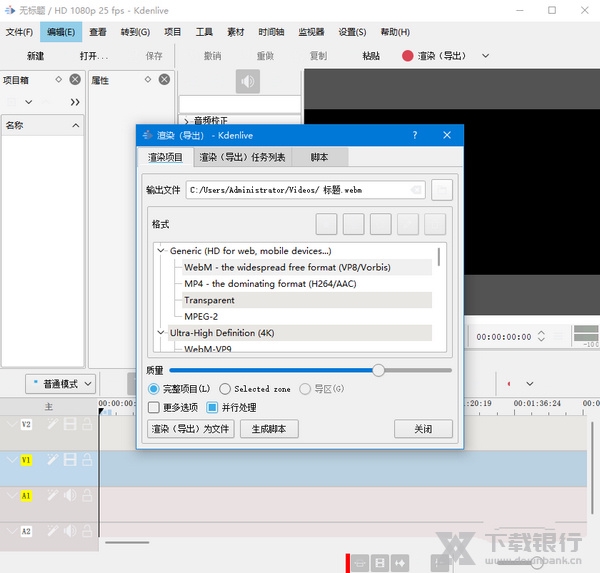Toggle audio thumbnails waveform icon at bottom
The image size is (600, 573).
[400, 563]
